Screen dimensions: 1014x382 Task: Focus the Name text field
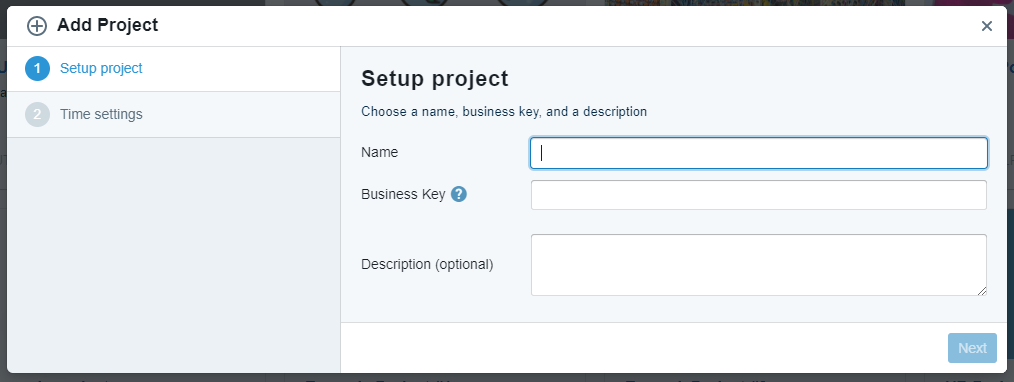(759, 153)
